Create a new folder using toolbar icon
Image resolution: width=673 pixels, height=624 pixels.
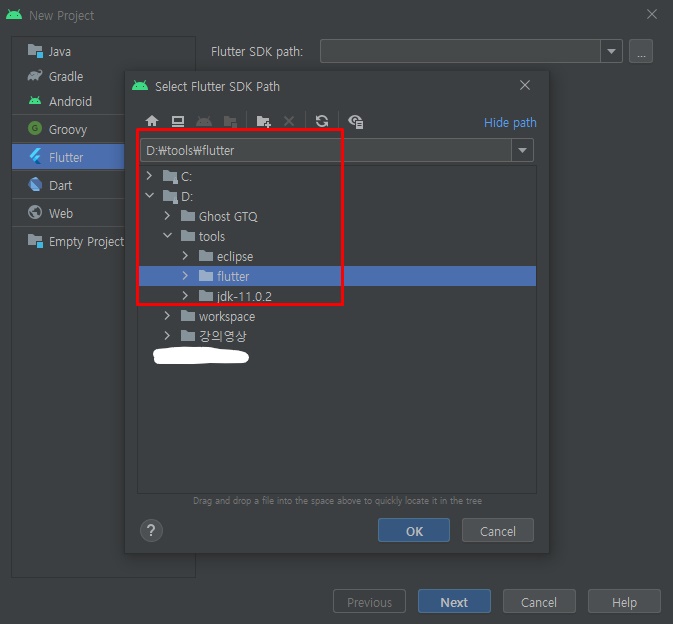(x=263, y=121)
